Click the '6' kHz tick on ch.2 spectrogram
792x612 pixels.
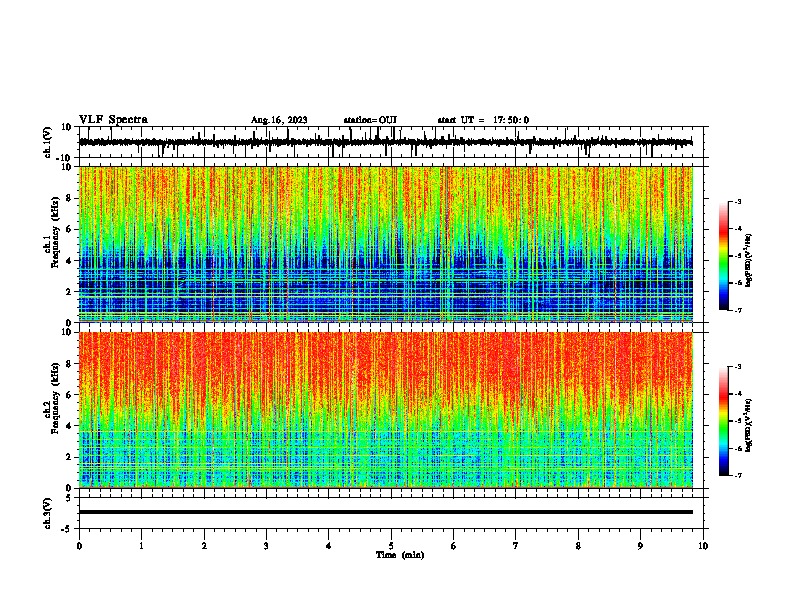pos(69,395)
